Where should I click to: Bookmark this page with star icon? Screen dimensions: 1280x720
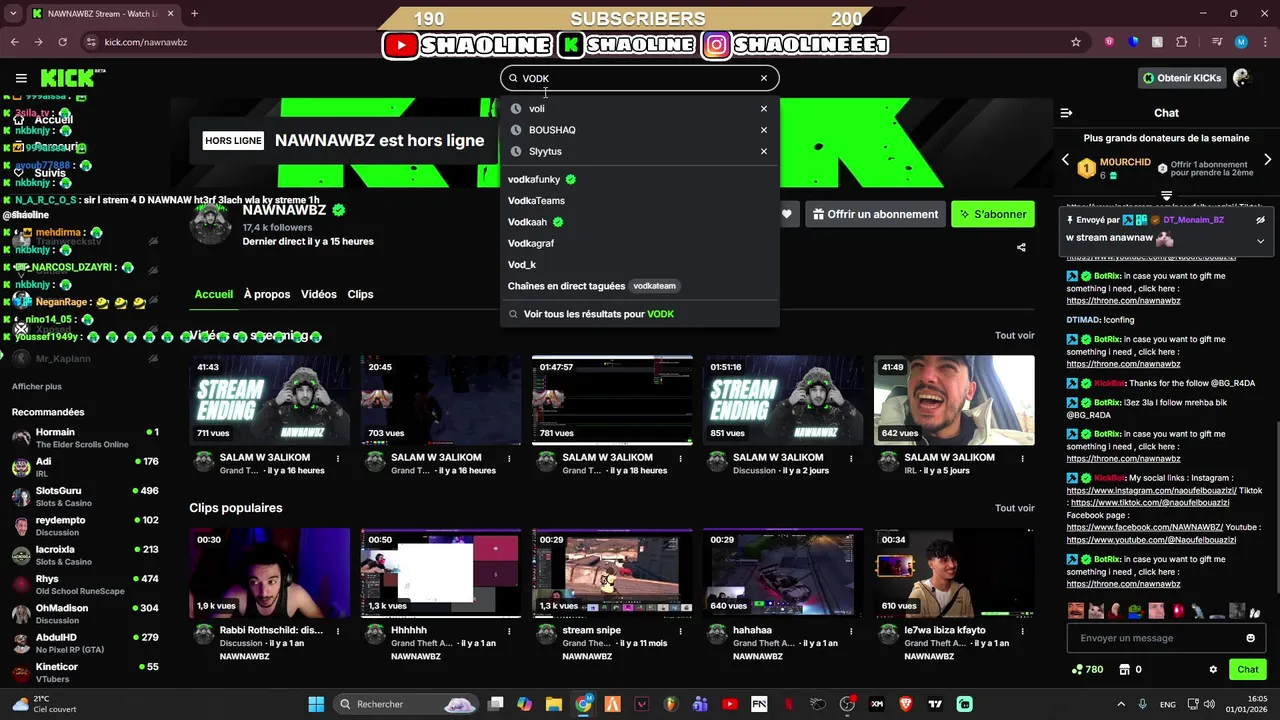click(1076, 42)
